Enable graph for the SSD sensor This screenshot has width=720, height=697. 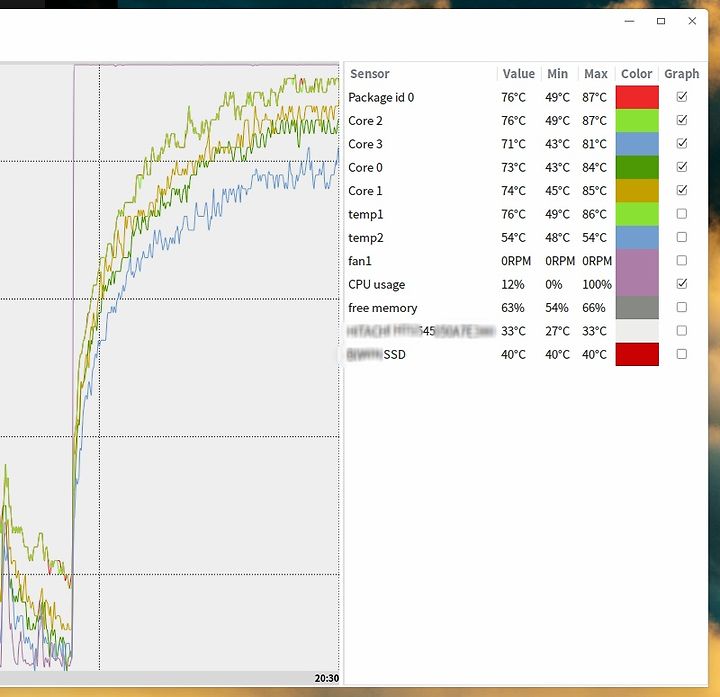[x=681, y=354]
